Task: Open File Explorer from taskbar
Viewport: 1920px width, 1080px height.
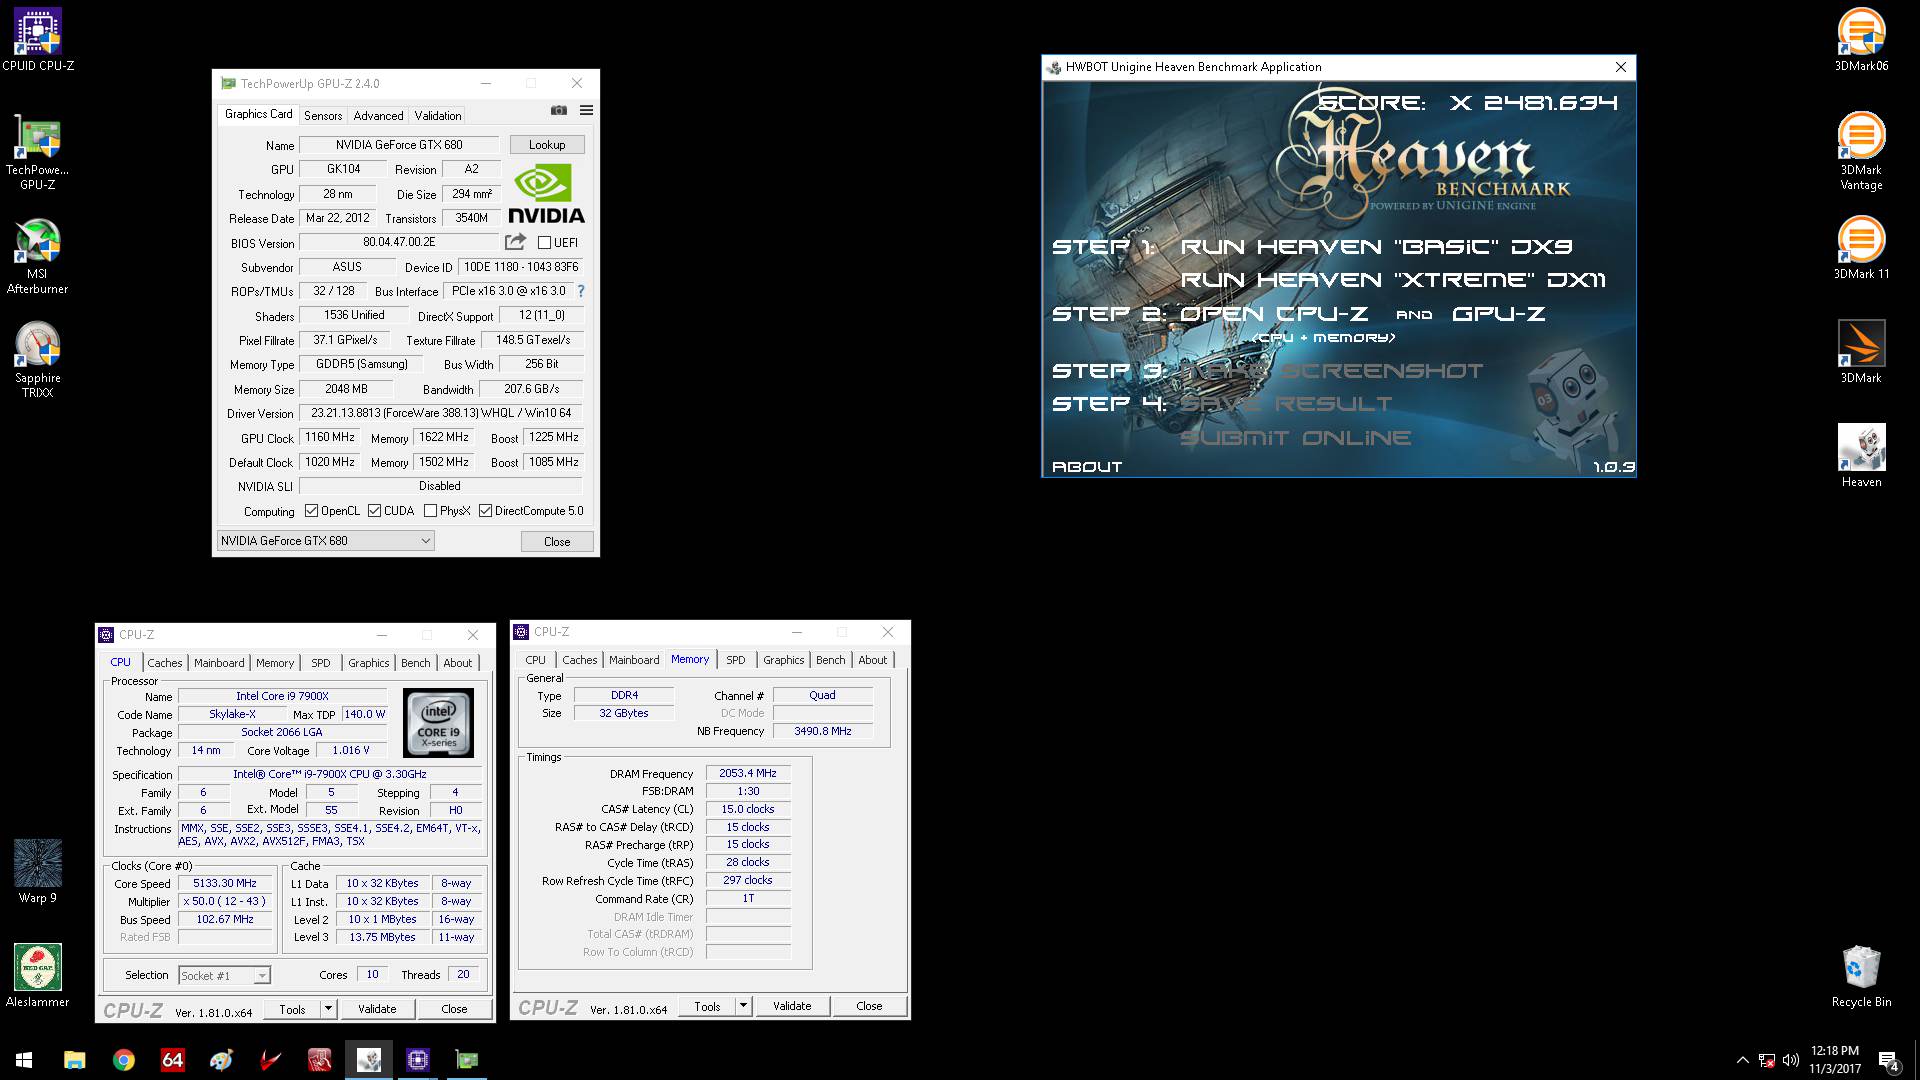Action: 74,1060
